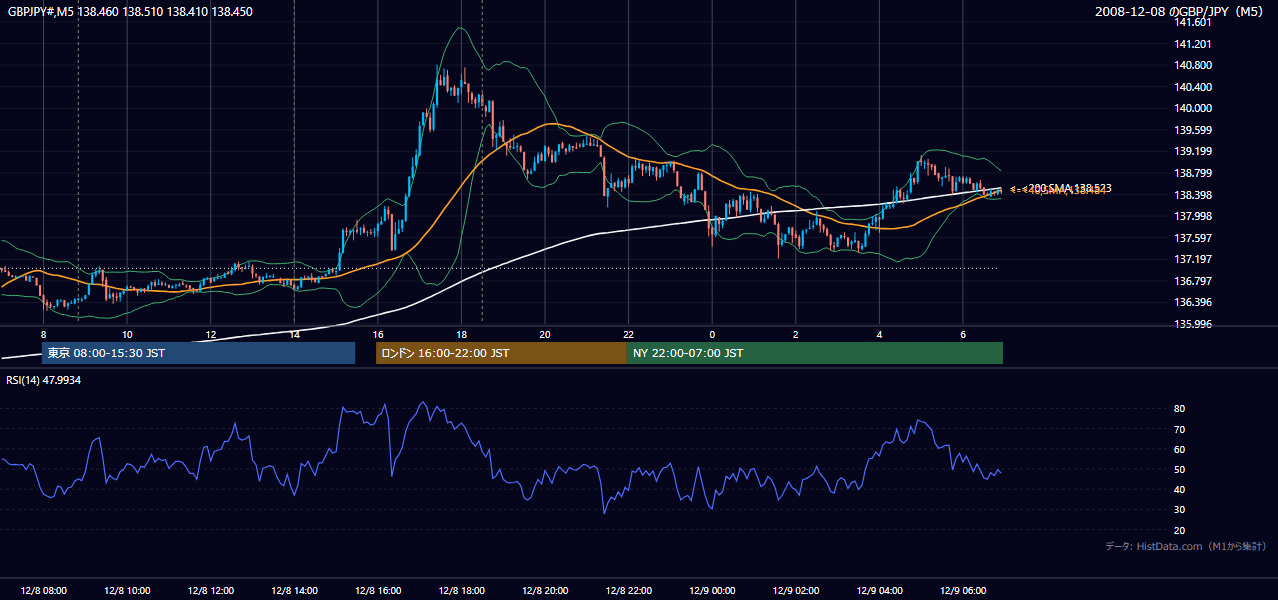The height and width of the screenshot is (600, 1278).
Task: Select the 東京 08:00-15:30 JST session bar
Action: point(198,353)
